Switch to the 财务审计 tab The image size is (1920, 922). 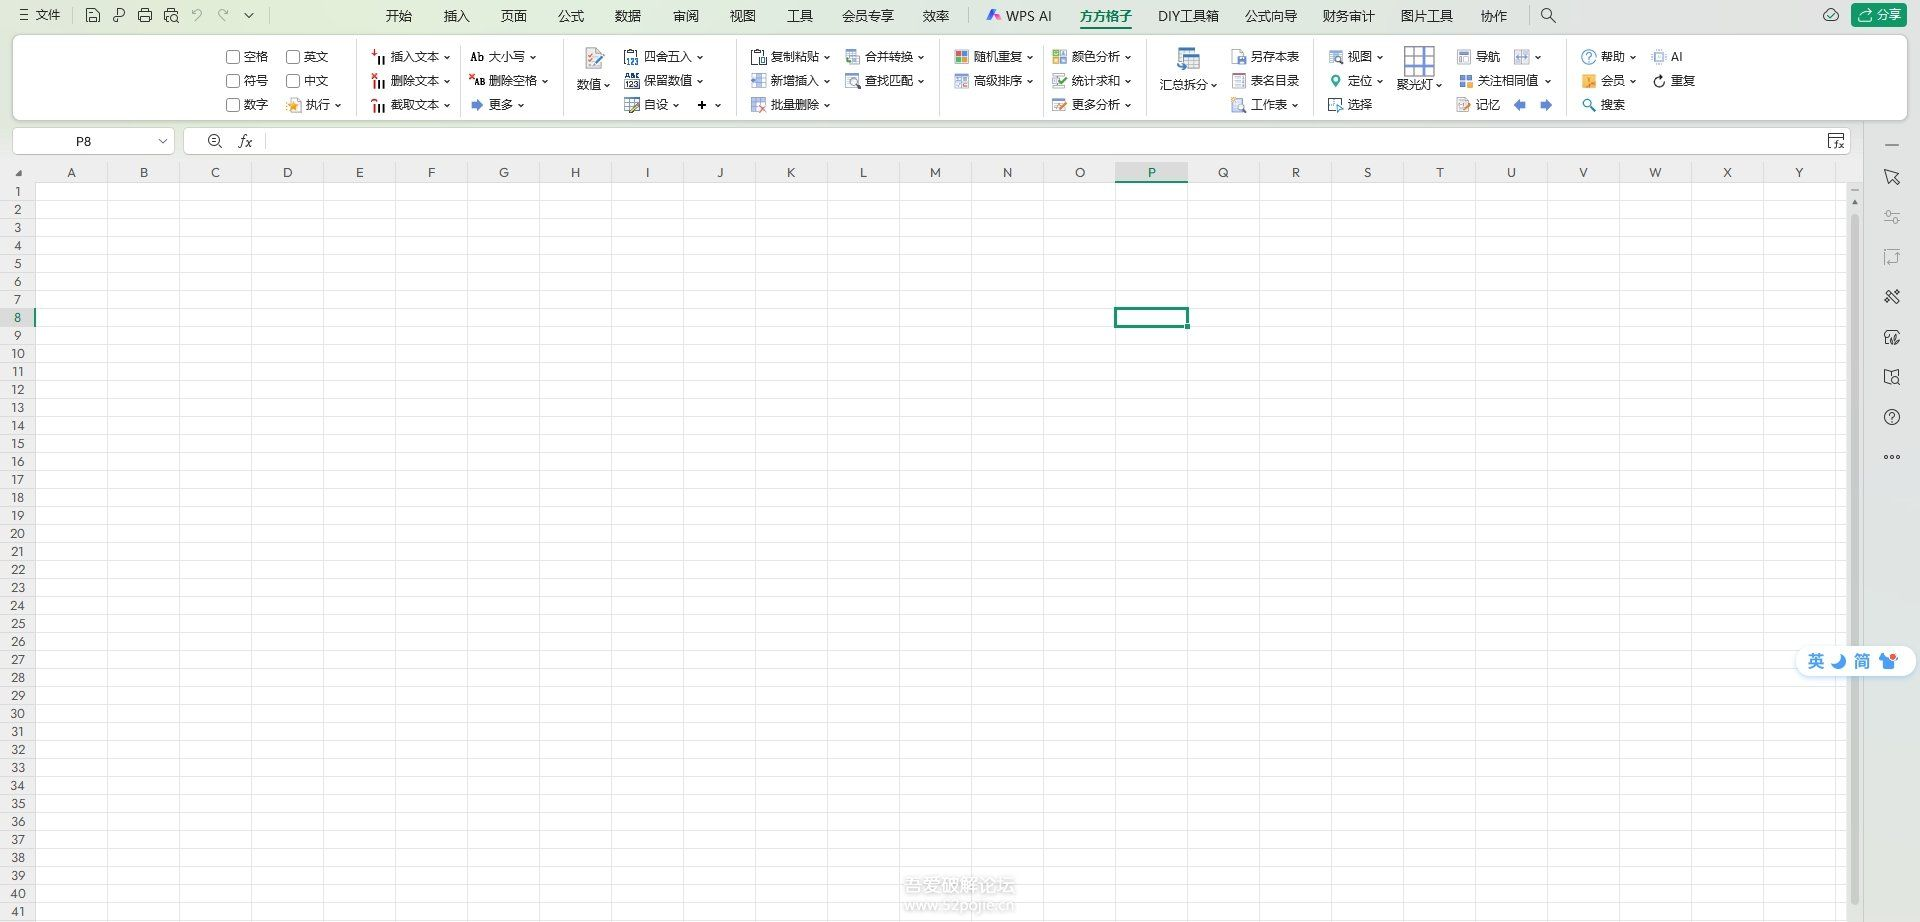click(1348, 16)
